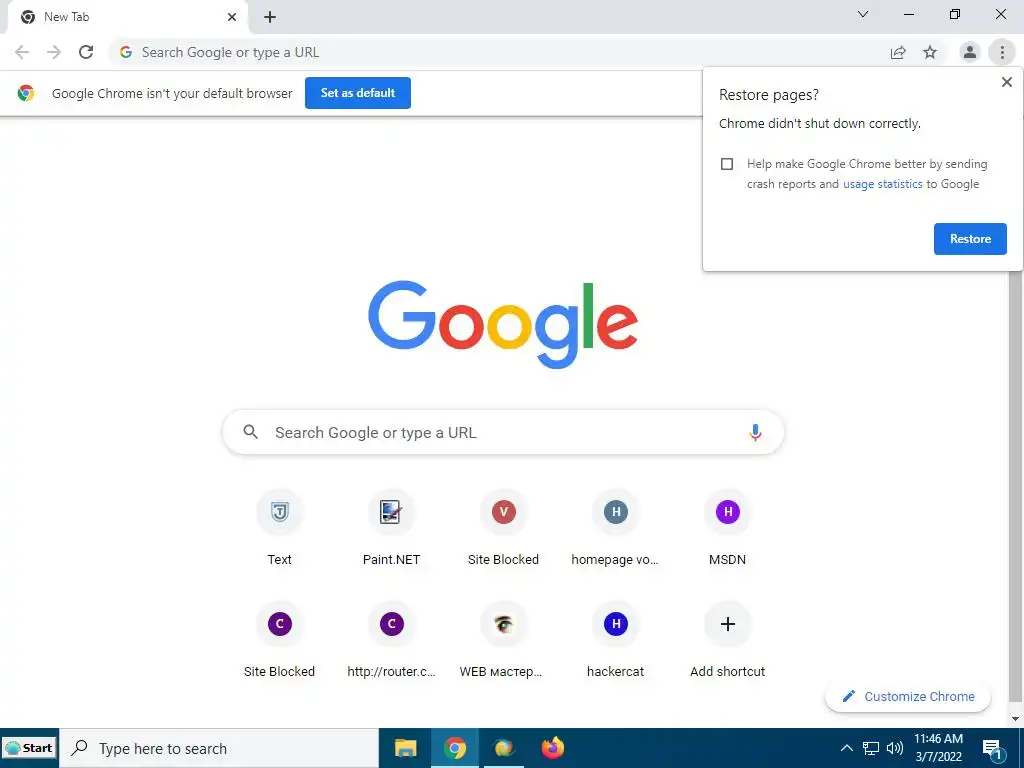Close the New Tab tab

click(x=232, y=17)
